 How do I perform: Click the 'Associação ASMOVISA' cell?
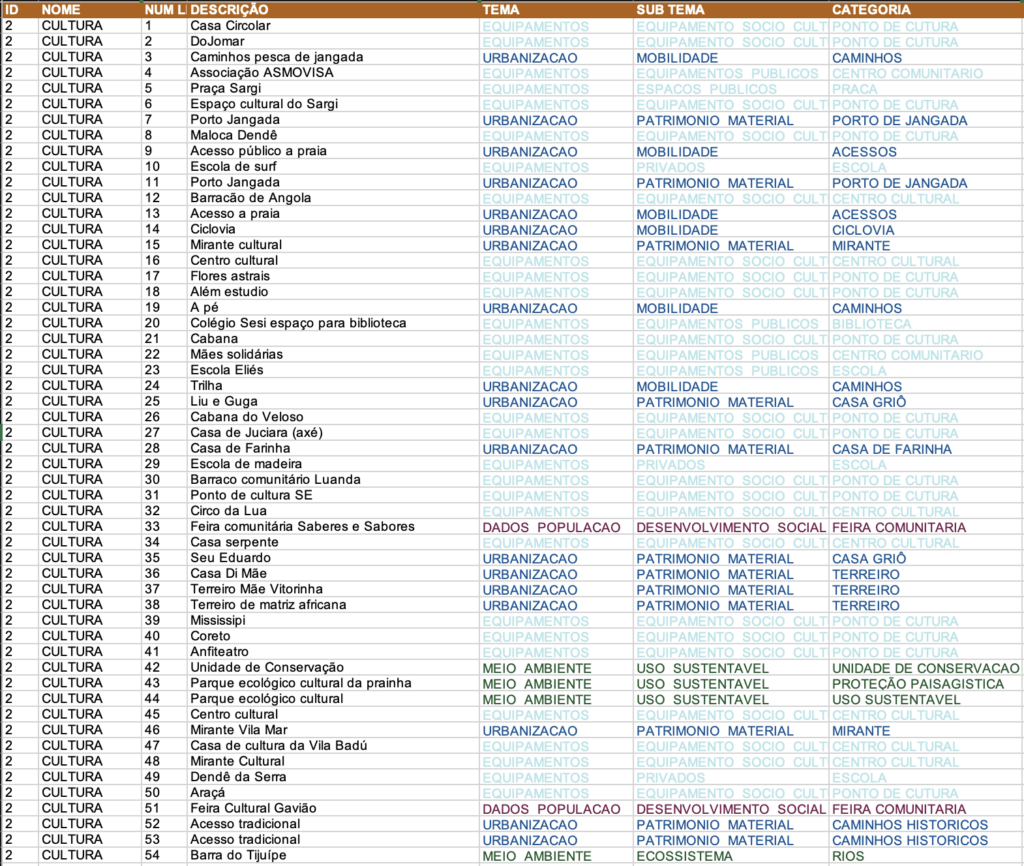coord(262,73)
